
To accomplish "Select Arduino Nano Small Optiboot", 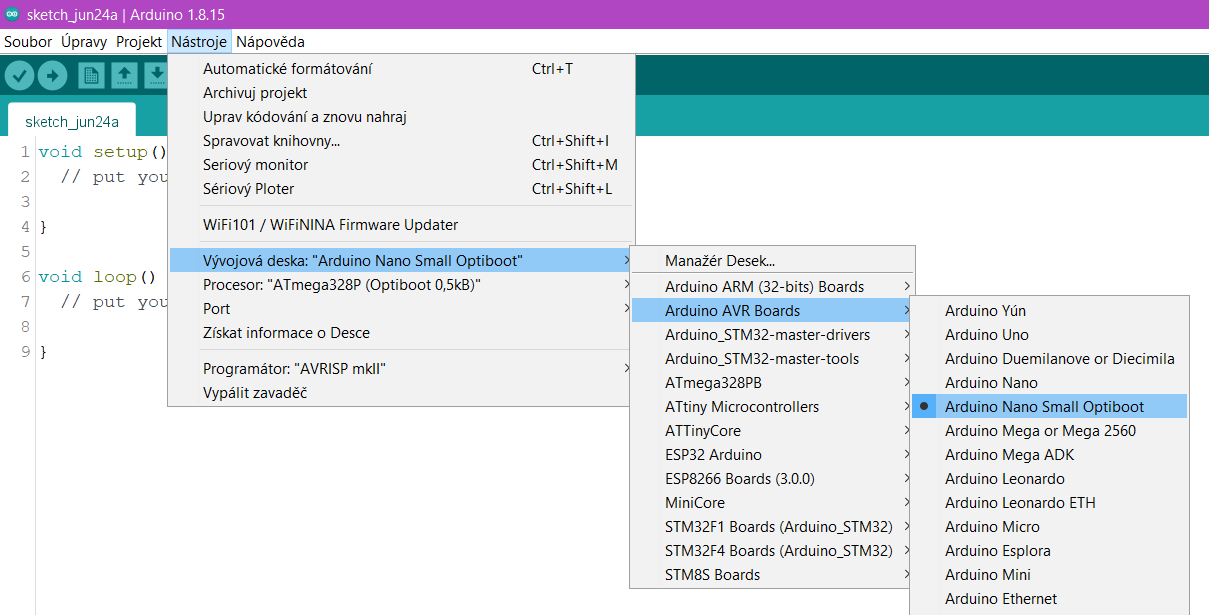I will tap(1049, 407).
